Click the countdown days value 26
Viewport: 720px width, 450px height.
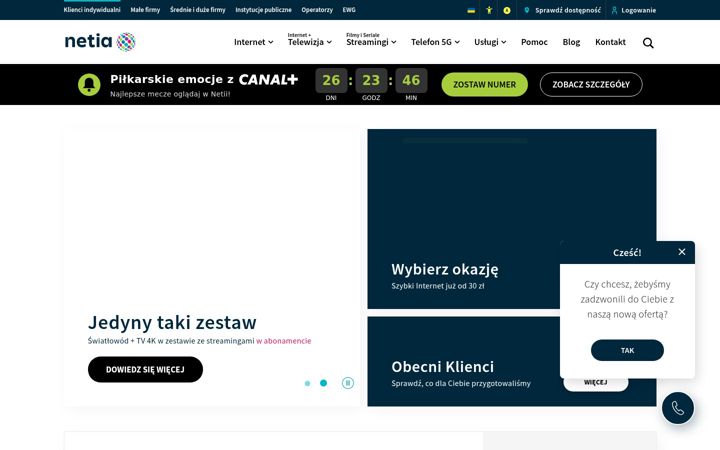[x=331, y=80]
